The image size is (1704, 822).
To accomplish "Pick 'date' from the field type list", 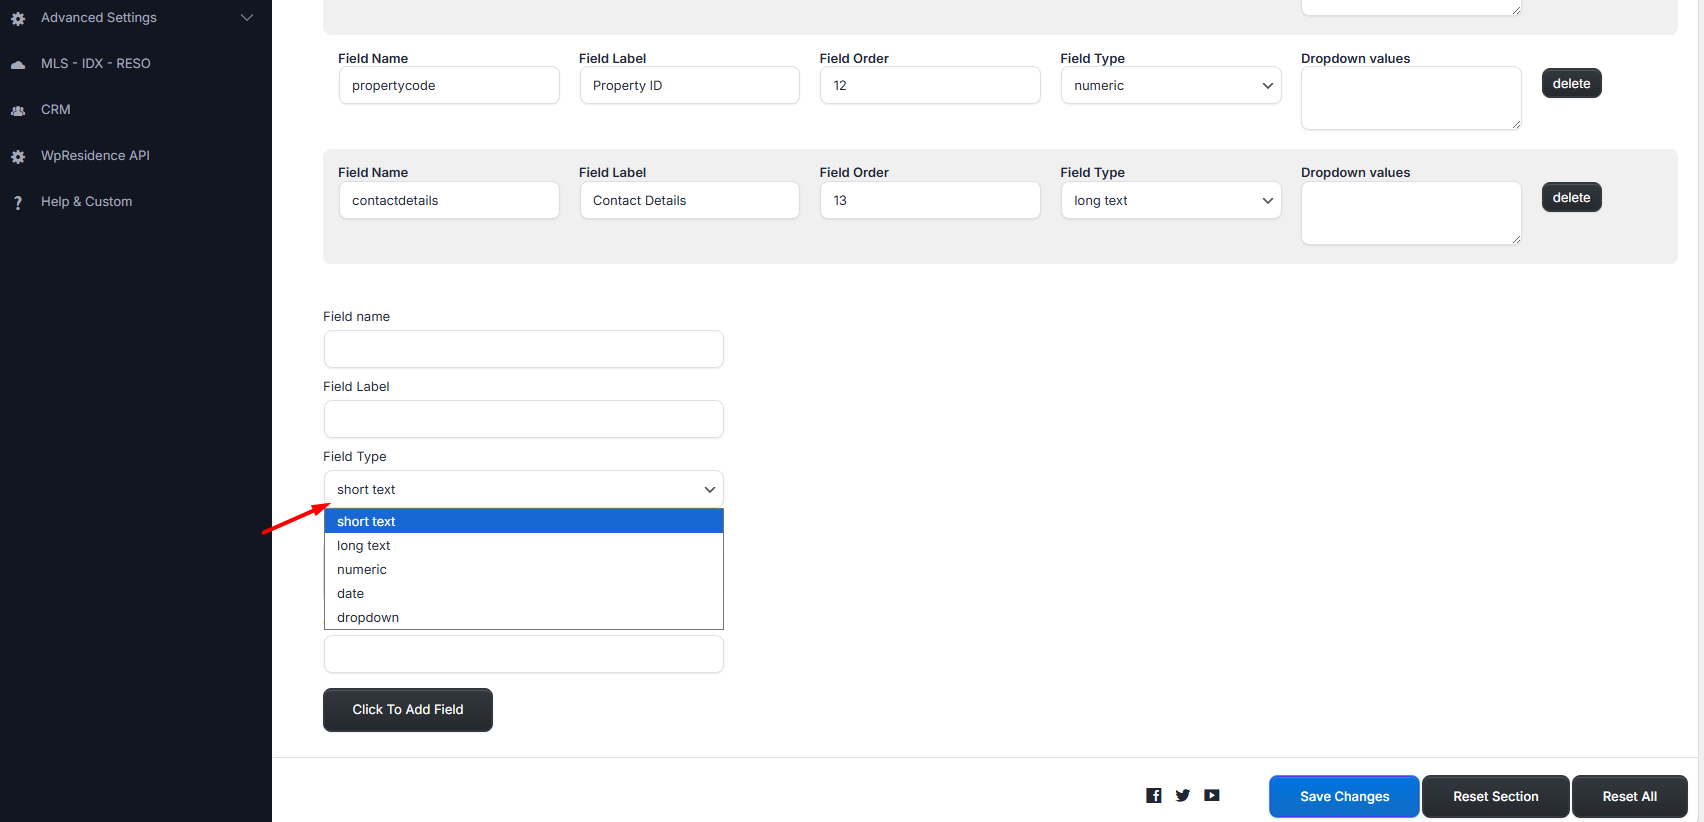I will click(351, 594).
